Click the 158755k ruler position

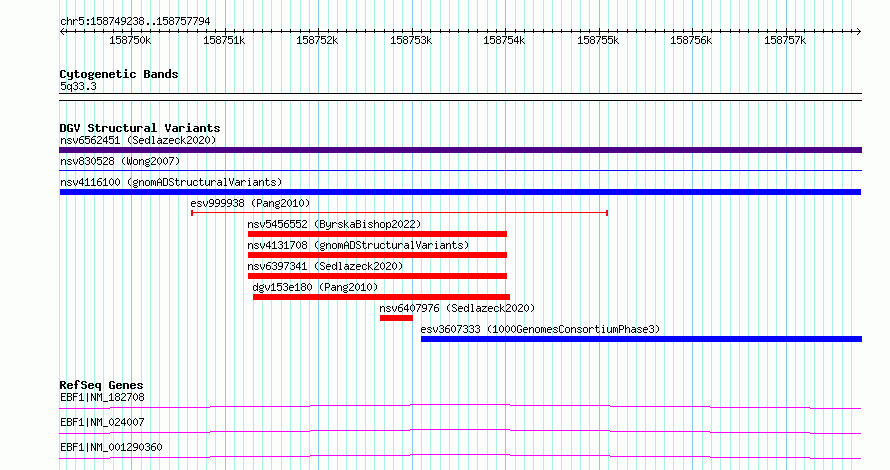coord(598,40)
